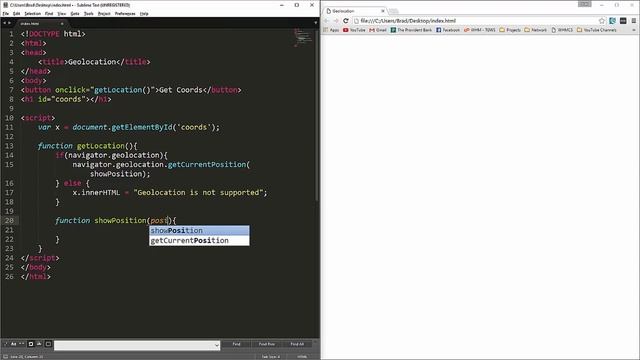Click the previous tab arrow in Sublime

coord(4,23)
